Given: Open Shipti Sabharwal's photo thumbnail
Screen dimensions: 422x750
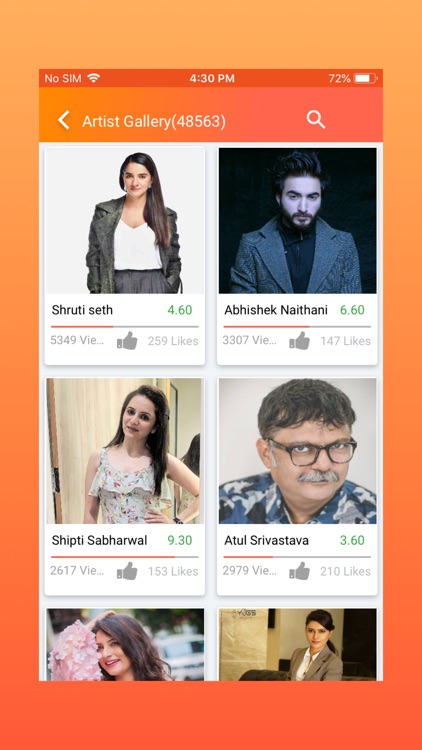Looking at the screenshot, I should pyautogui.click(x=125, y=451).
